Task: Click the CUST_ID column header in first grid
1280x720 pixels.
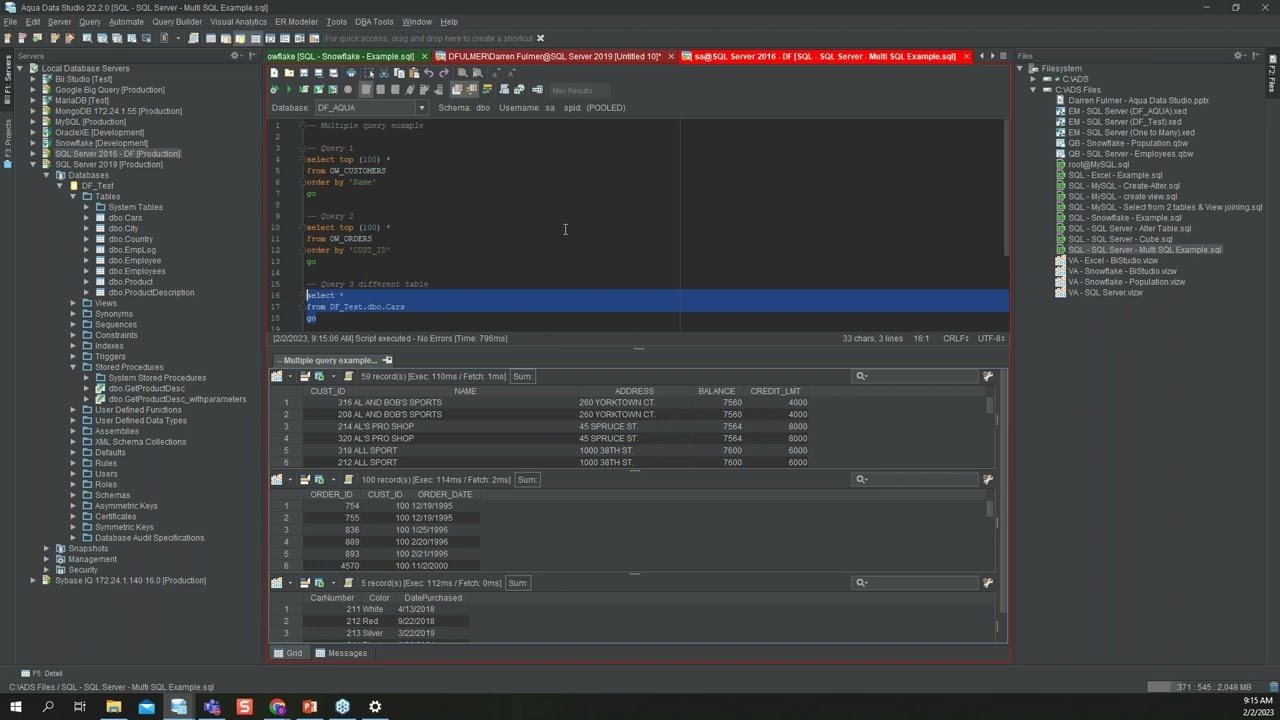Action: [327, 391]
